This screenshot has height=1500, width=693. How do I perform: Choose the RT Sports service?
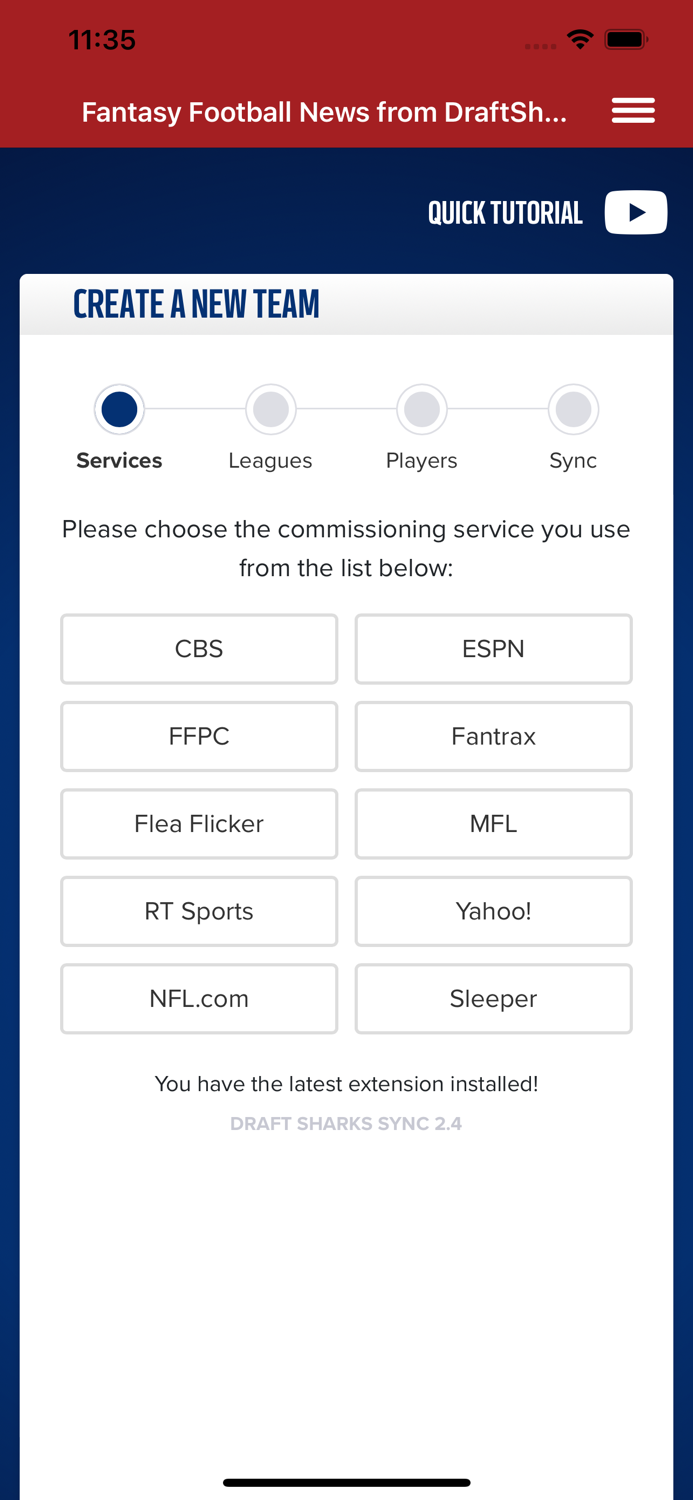click(199, 911)
